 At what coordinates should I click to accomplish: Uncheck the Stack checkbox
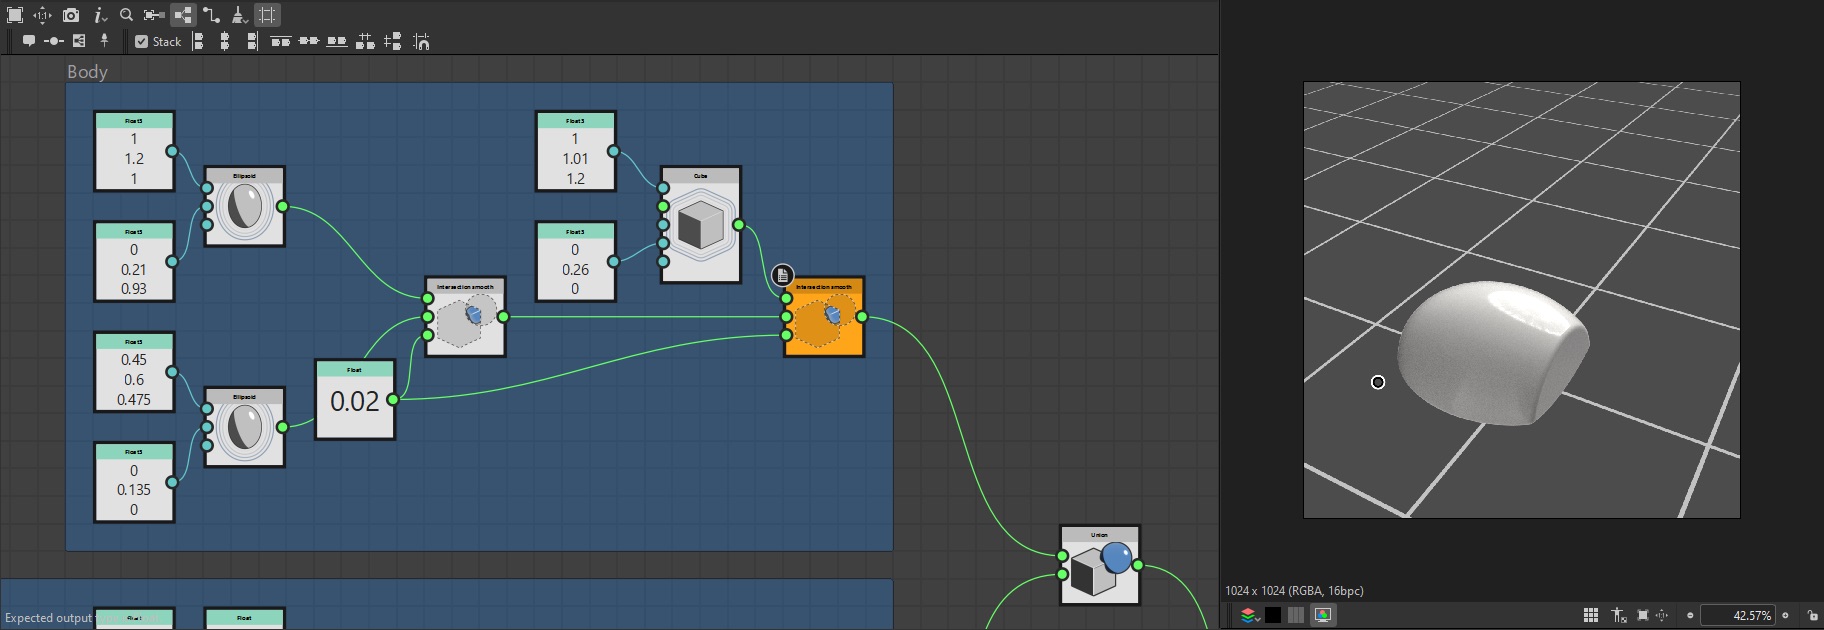[x=141, y=41]
